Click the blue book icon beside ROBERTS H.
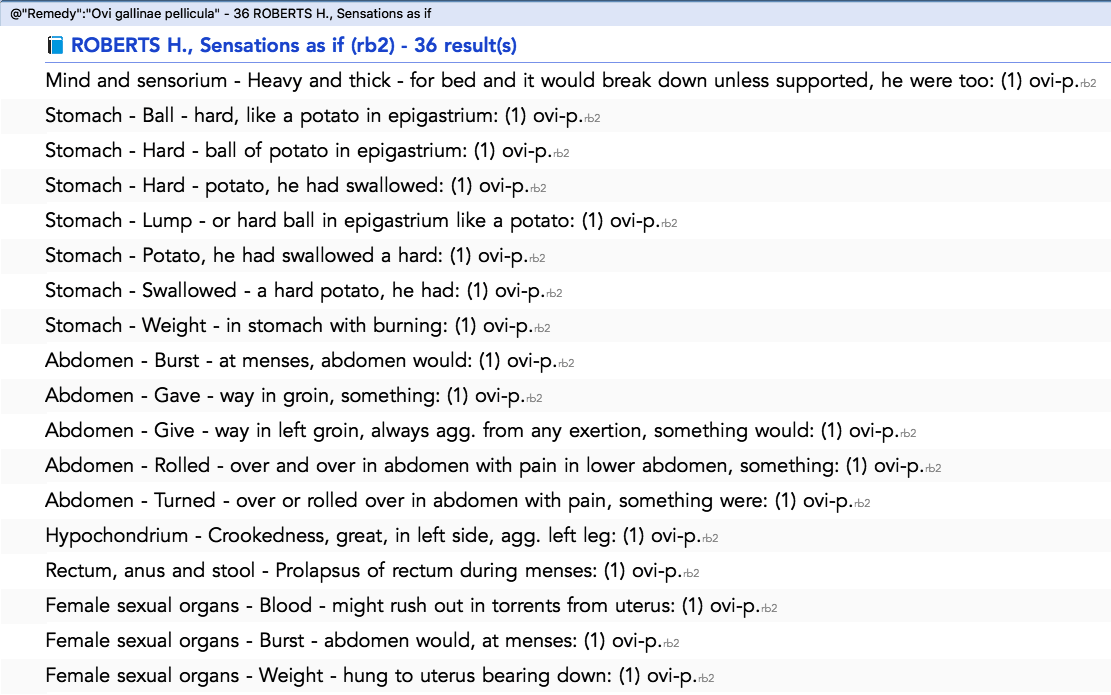Screen dimensions: 1111x695 pos(55,45)
